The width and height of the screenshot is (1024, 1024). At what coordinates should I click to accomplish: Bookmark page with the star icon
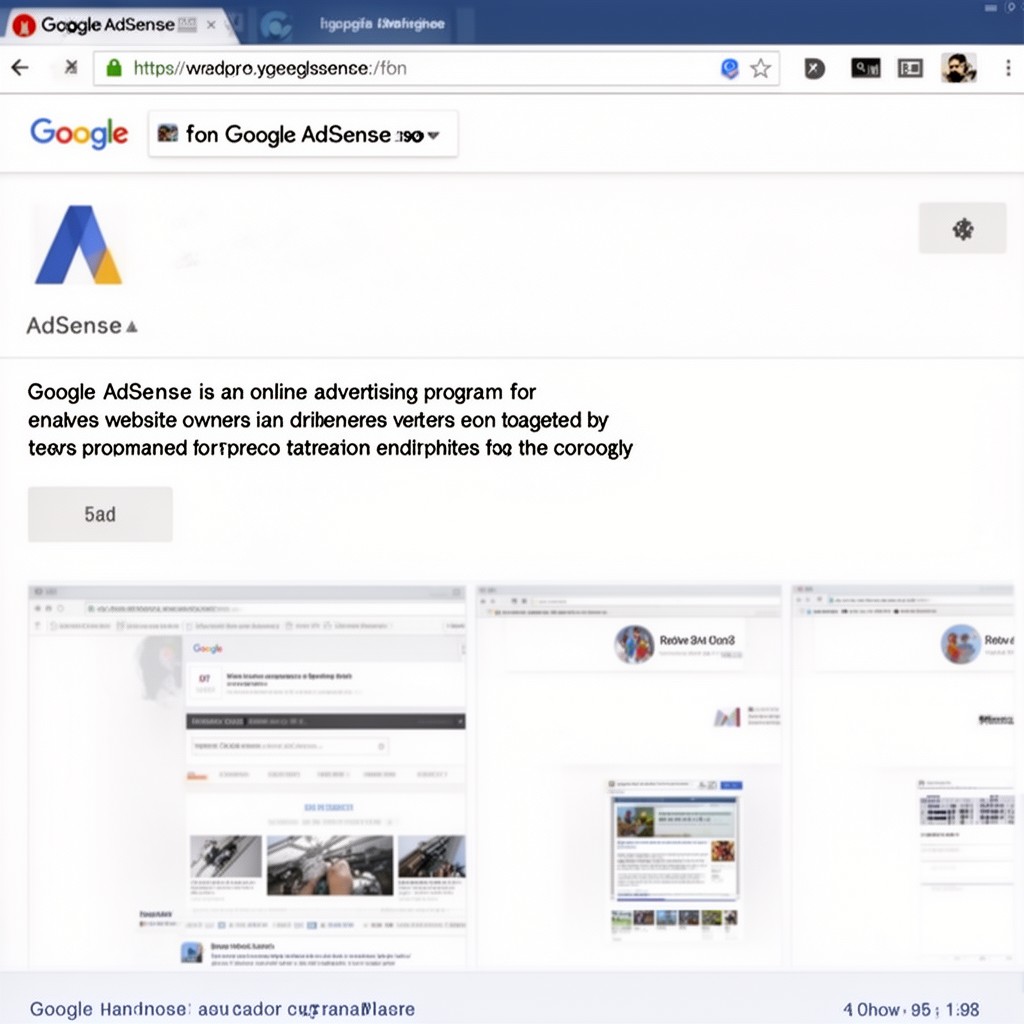pos(760,69)
